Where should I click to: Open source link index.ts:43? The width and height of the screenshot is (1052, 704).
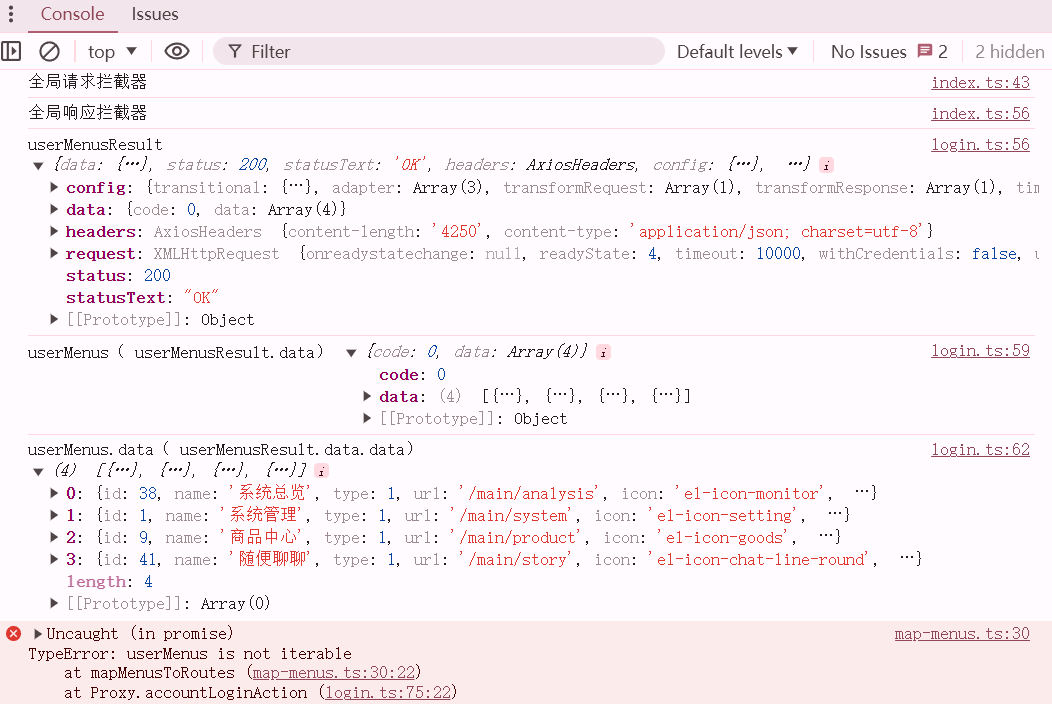click(x=980, y=83)
